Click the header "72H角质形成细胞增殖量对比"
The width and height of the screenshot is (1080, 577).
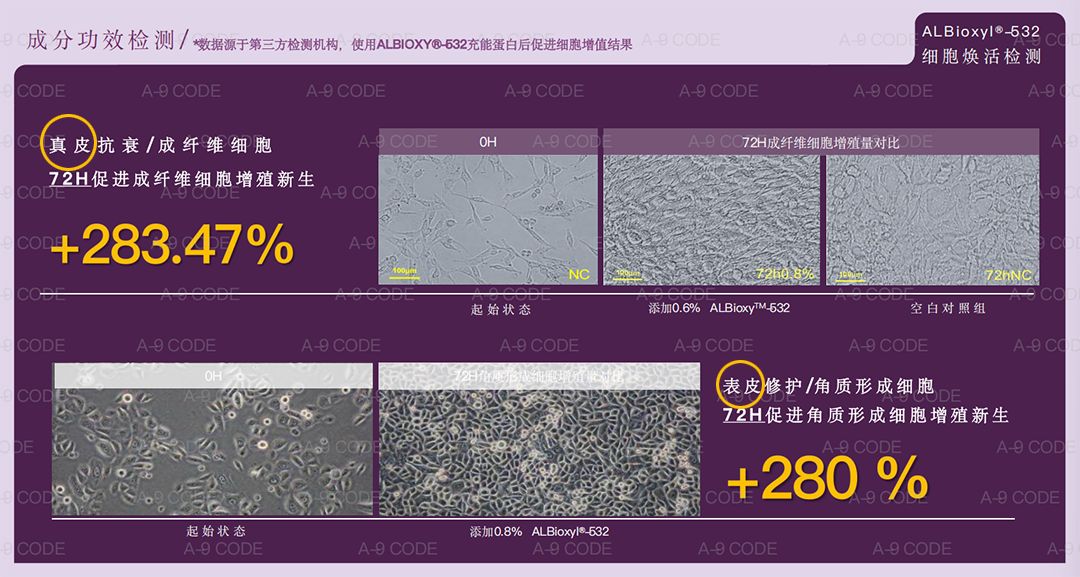coord(539,376)
